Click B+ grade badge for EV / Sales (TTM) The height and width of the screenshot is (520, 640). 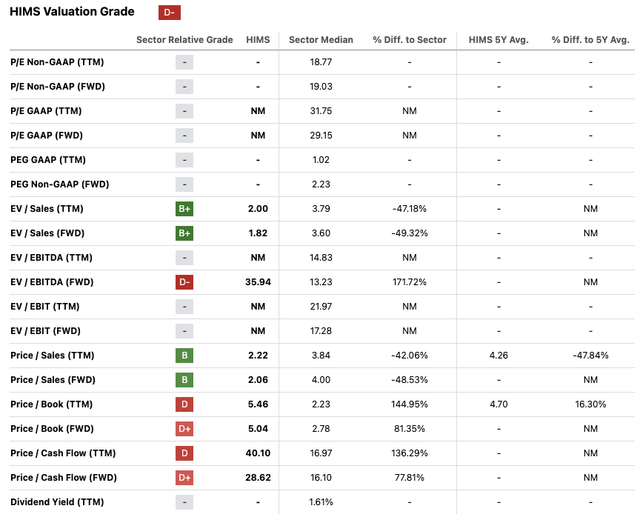coord(184,209)
